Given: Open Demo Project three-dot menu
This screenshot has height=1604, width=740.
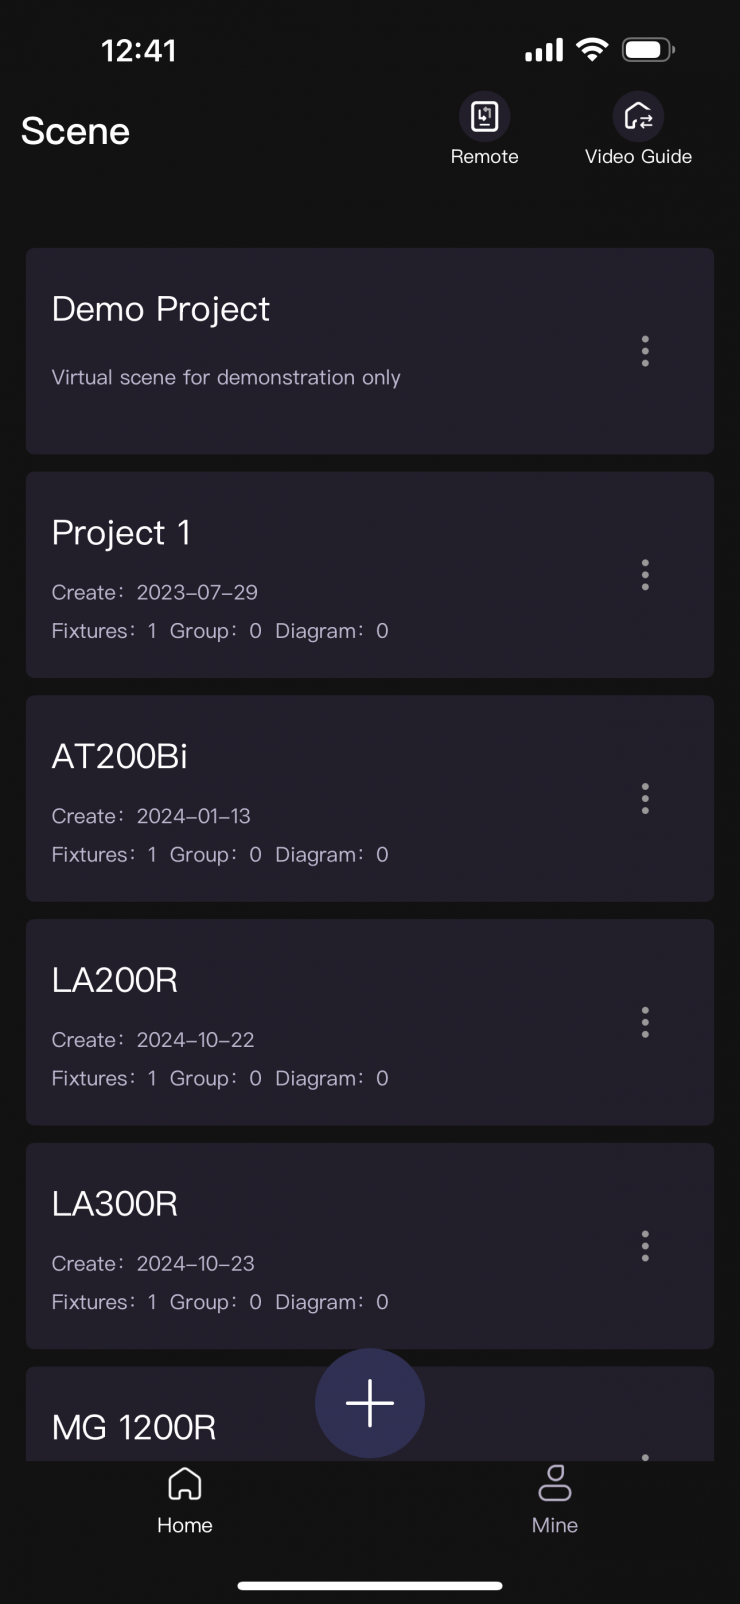Looking at the screenshot, I should 645,351.
